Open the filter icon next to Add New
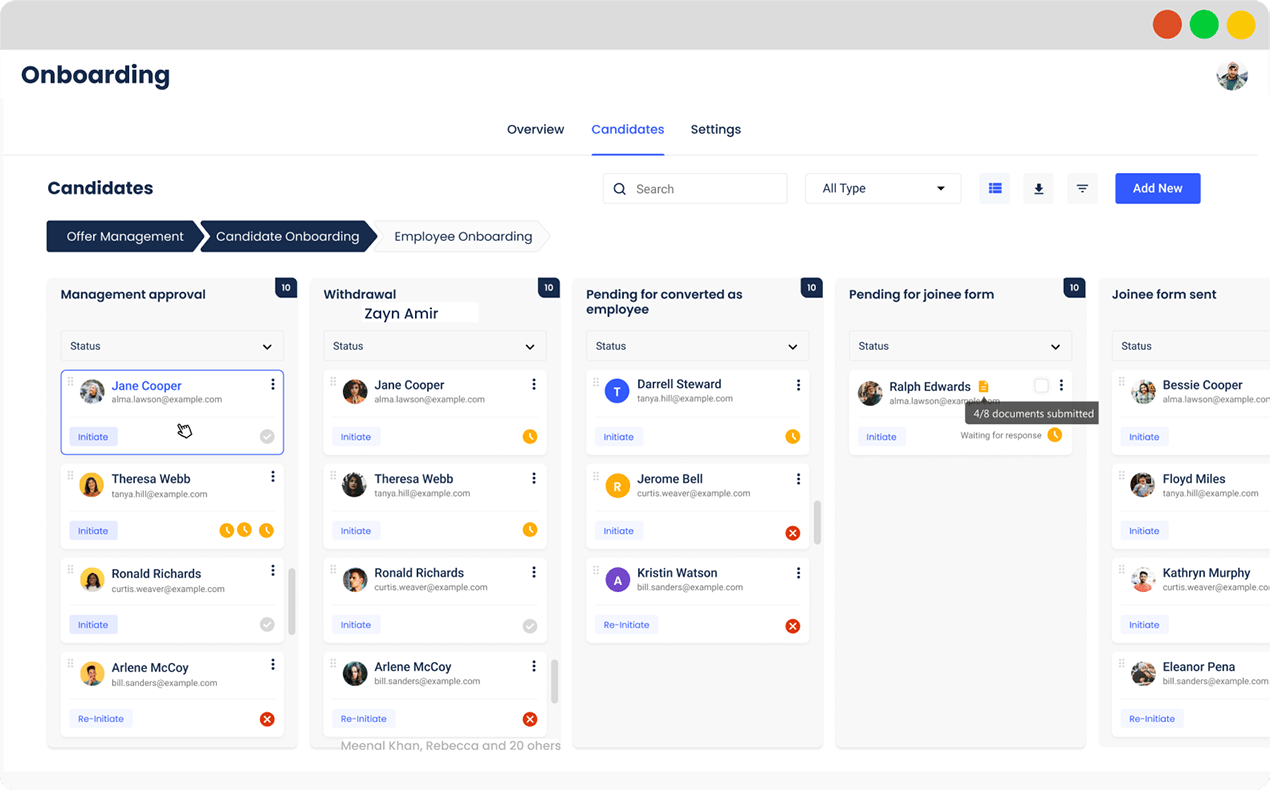Screen dimensions: 1270x790 (1082, 188)
